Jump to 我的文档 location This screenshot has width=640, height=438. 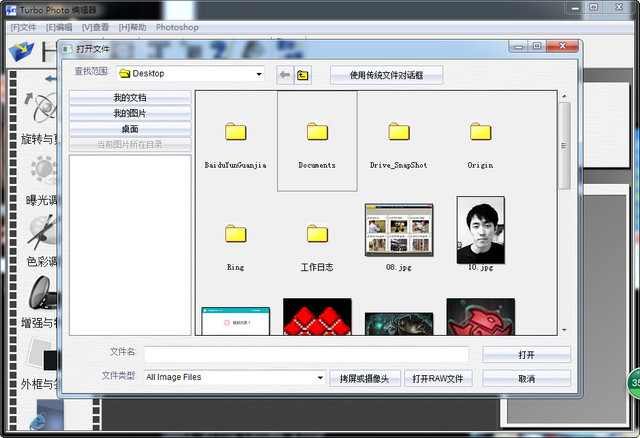[130, 98]
